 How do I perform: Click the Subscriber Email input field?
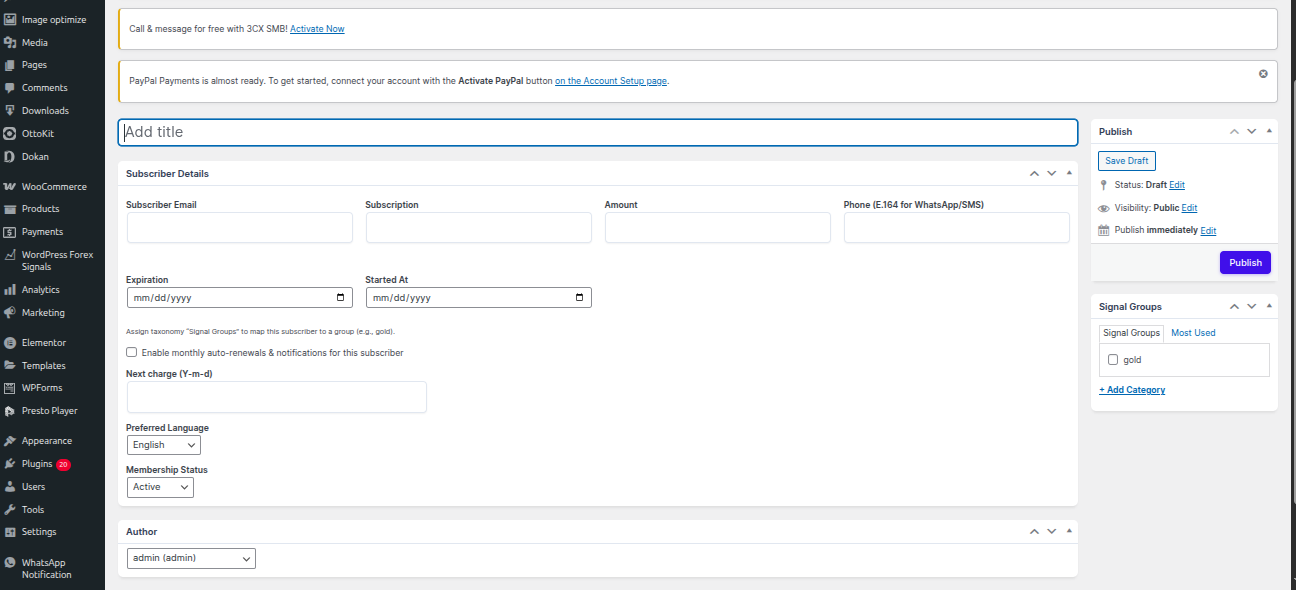pyautogui.click(x=240, y=228)
